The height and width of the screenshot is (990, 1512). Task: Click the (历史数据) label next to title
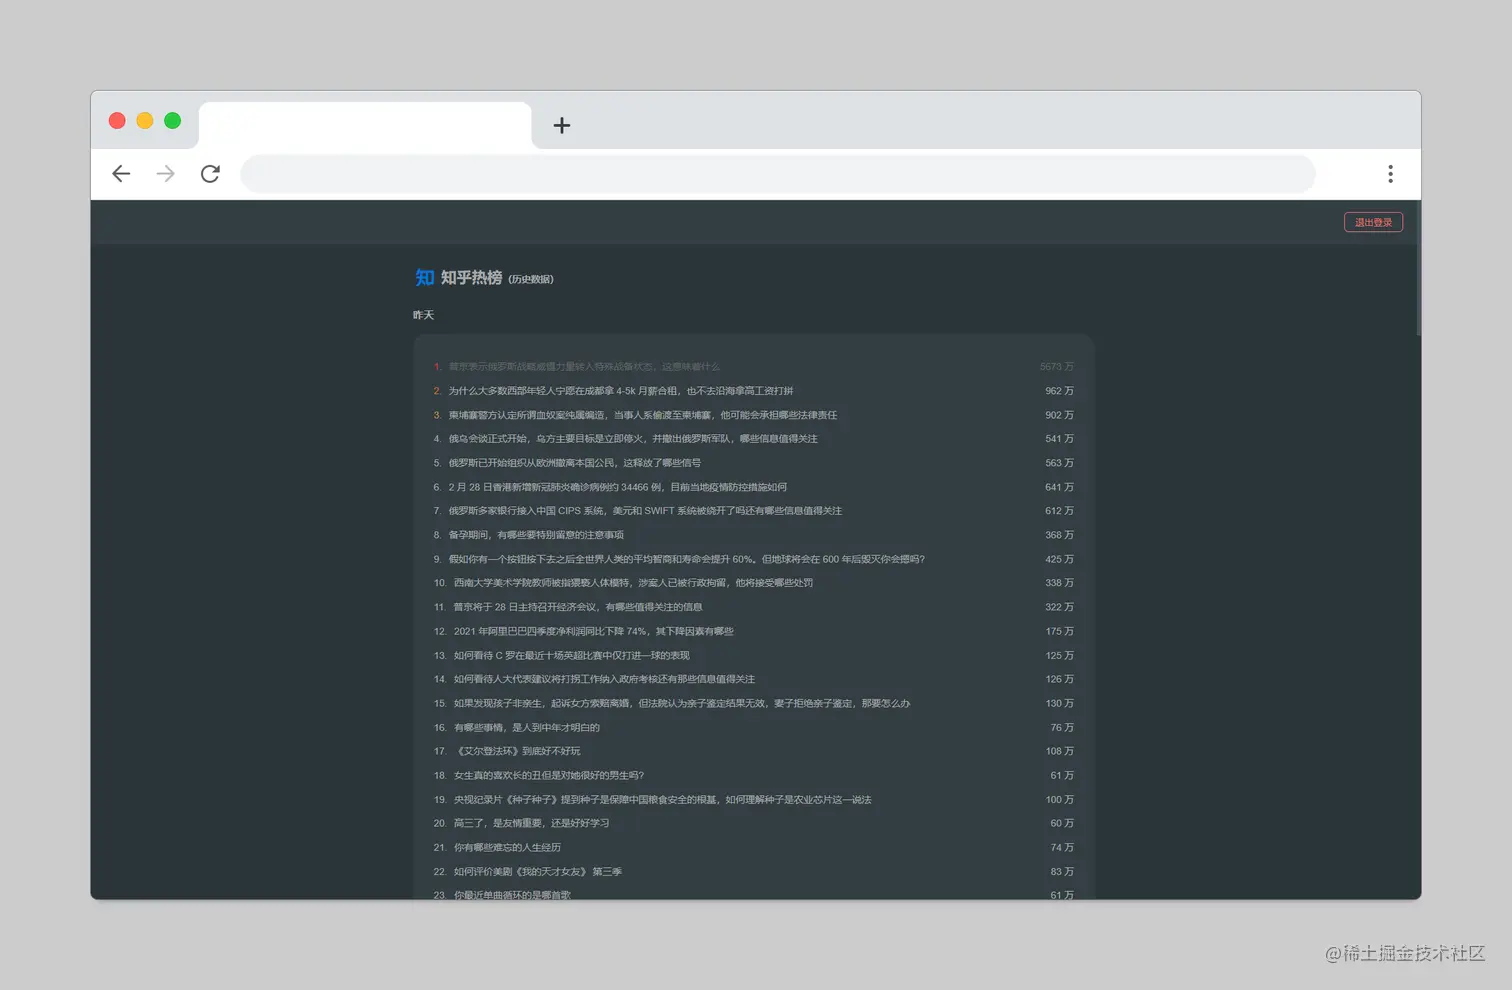click(x=531, y=279)
